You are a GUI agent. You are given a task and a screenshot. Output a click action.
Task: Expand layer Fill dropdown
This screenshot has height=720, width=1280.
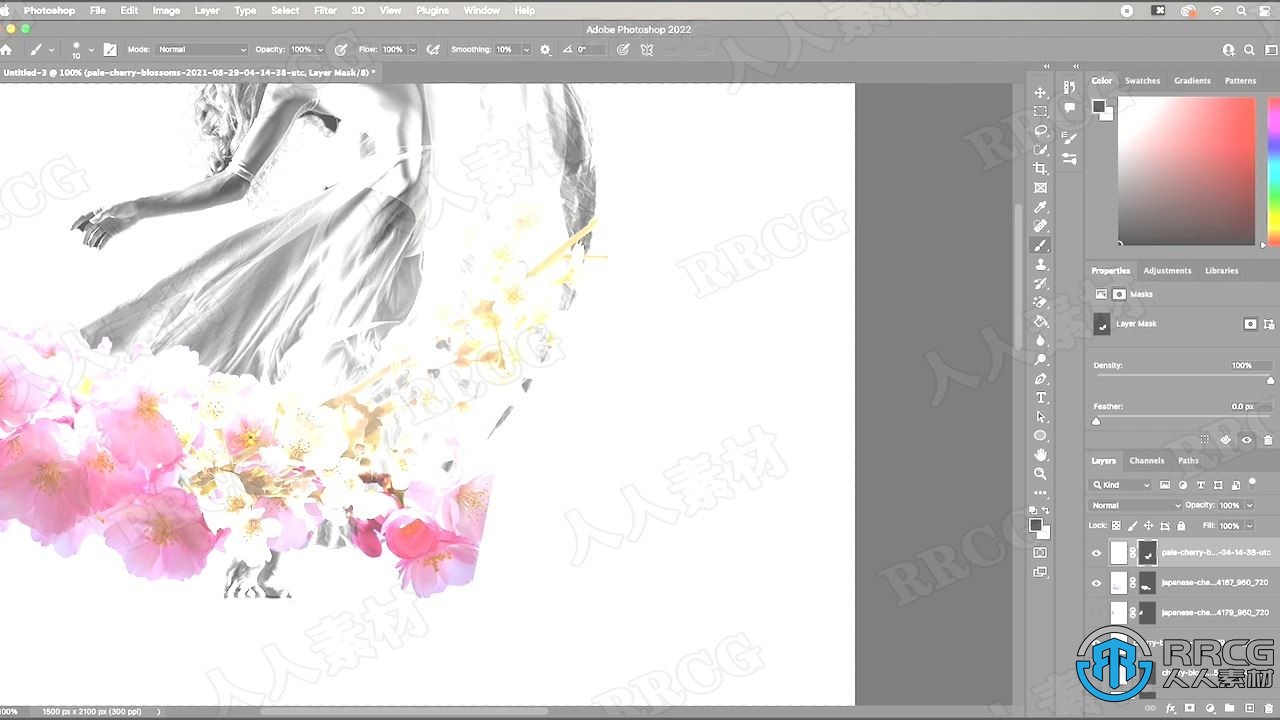[x=1250, y=525]
